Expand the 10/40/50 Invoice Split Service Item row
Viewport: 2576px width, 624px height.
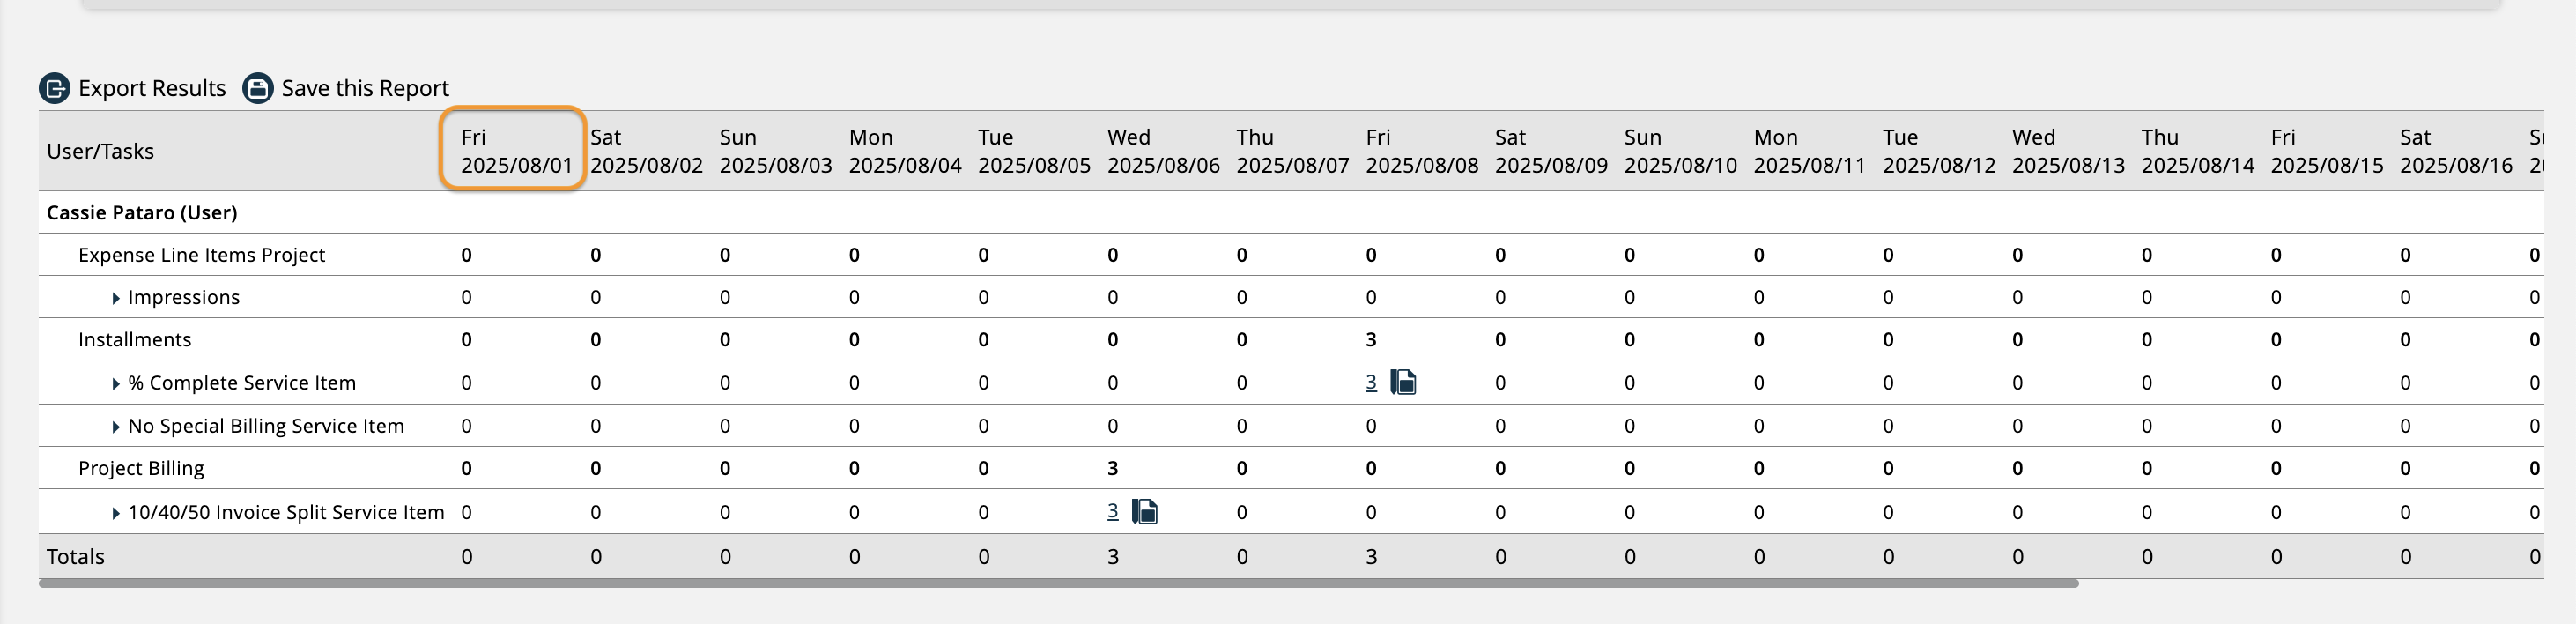click(115, 511)
